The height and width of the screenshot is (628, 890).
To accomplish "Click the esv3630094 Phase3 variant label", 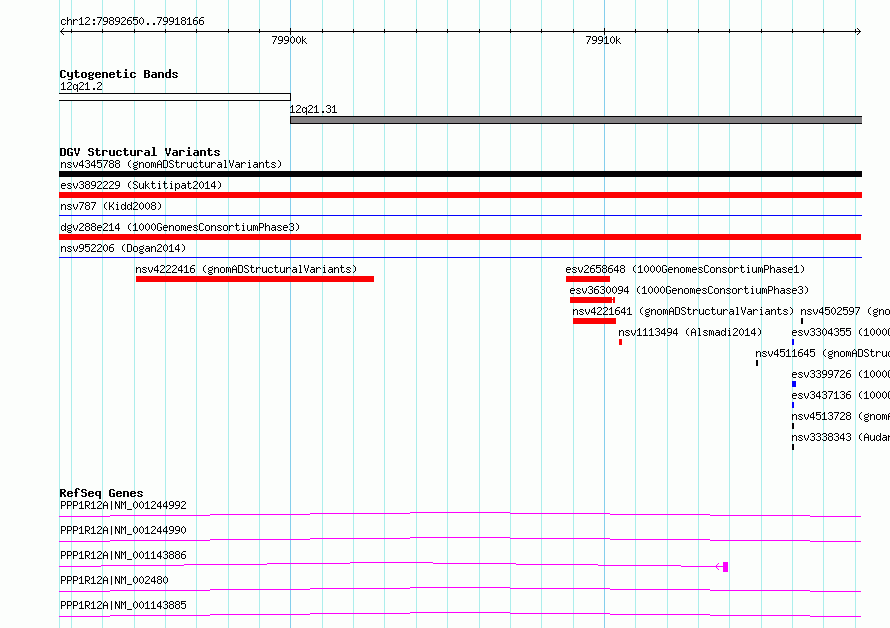I will (x=689, y=290).
